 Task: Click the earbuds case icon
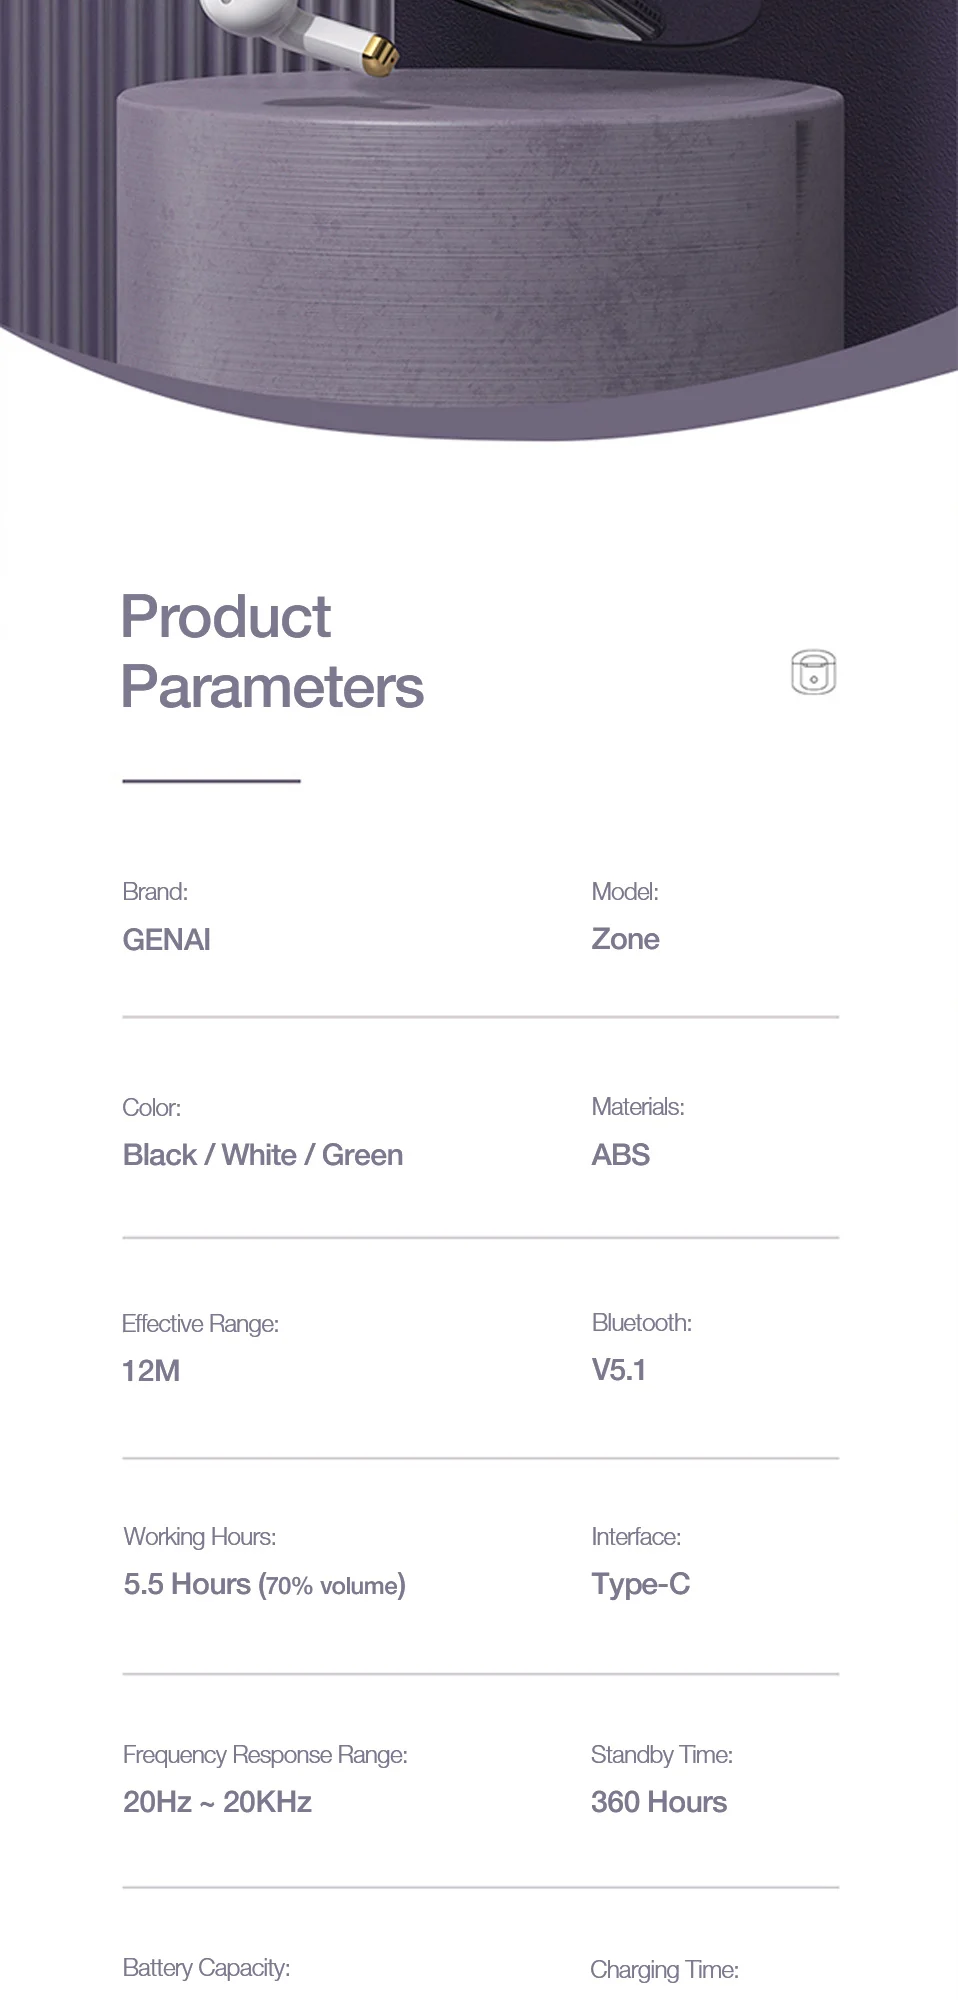(813, 672)
